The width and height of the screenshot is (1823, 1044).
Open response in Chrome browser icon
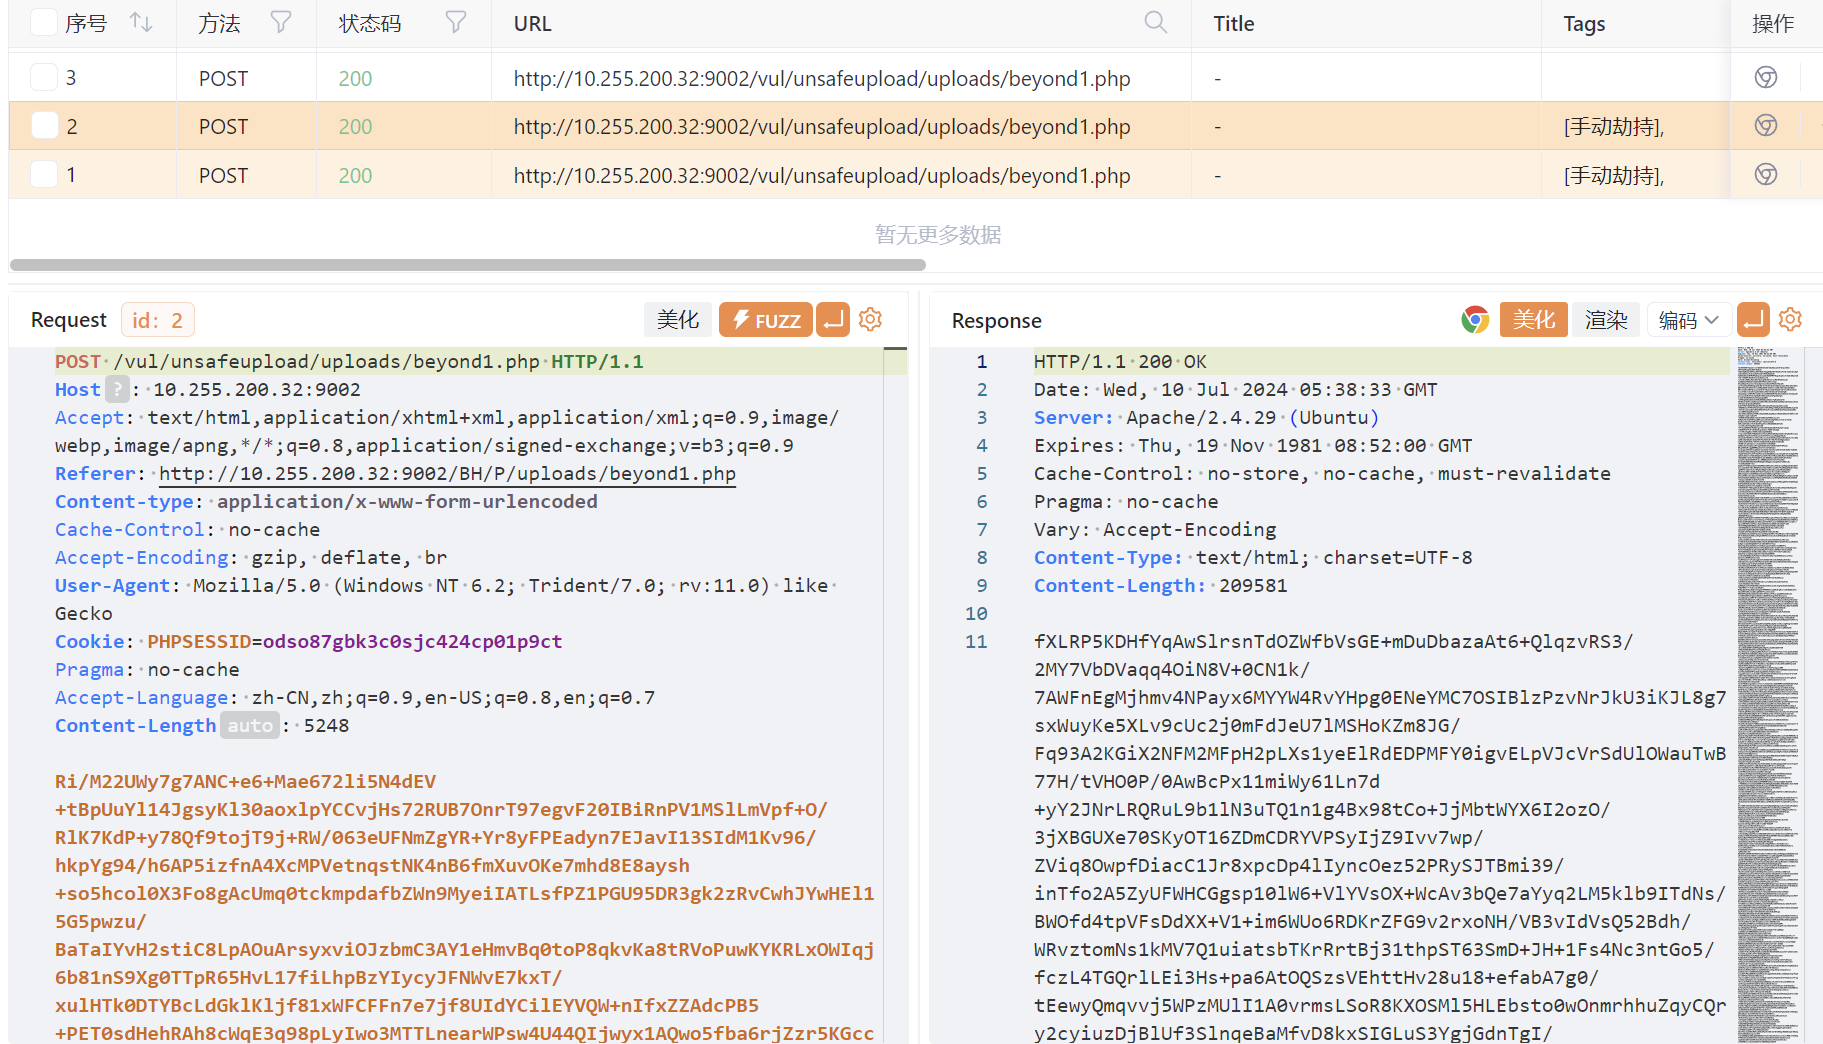(x=1475, y=320)
